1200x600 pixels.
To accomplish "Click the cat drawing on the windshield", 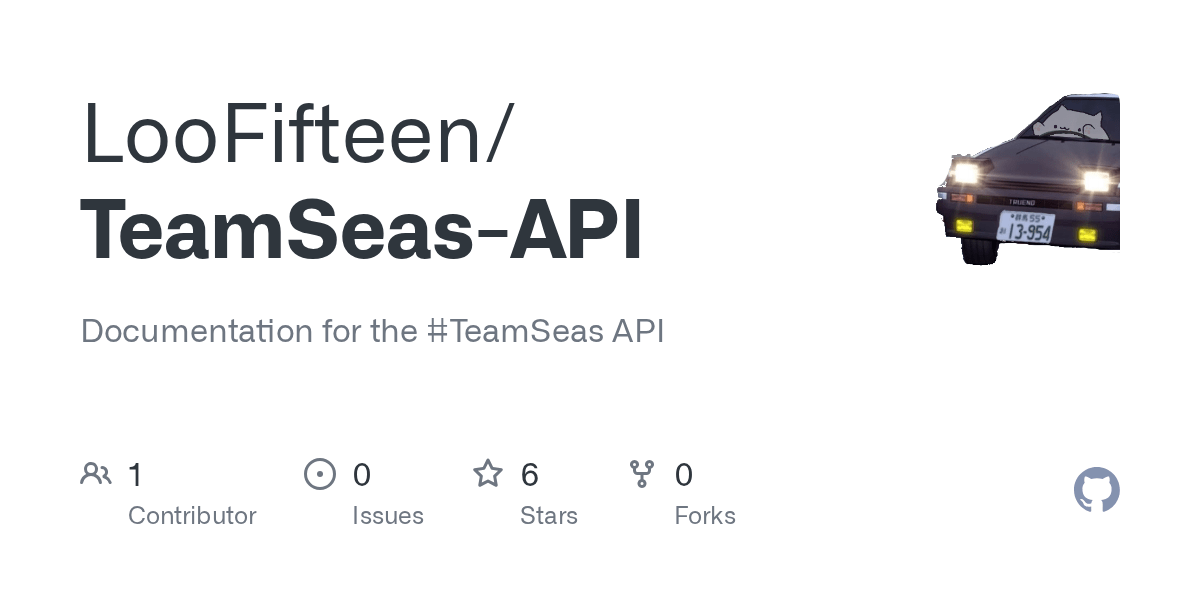I will [1067, 122].
